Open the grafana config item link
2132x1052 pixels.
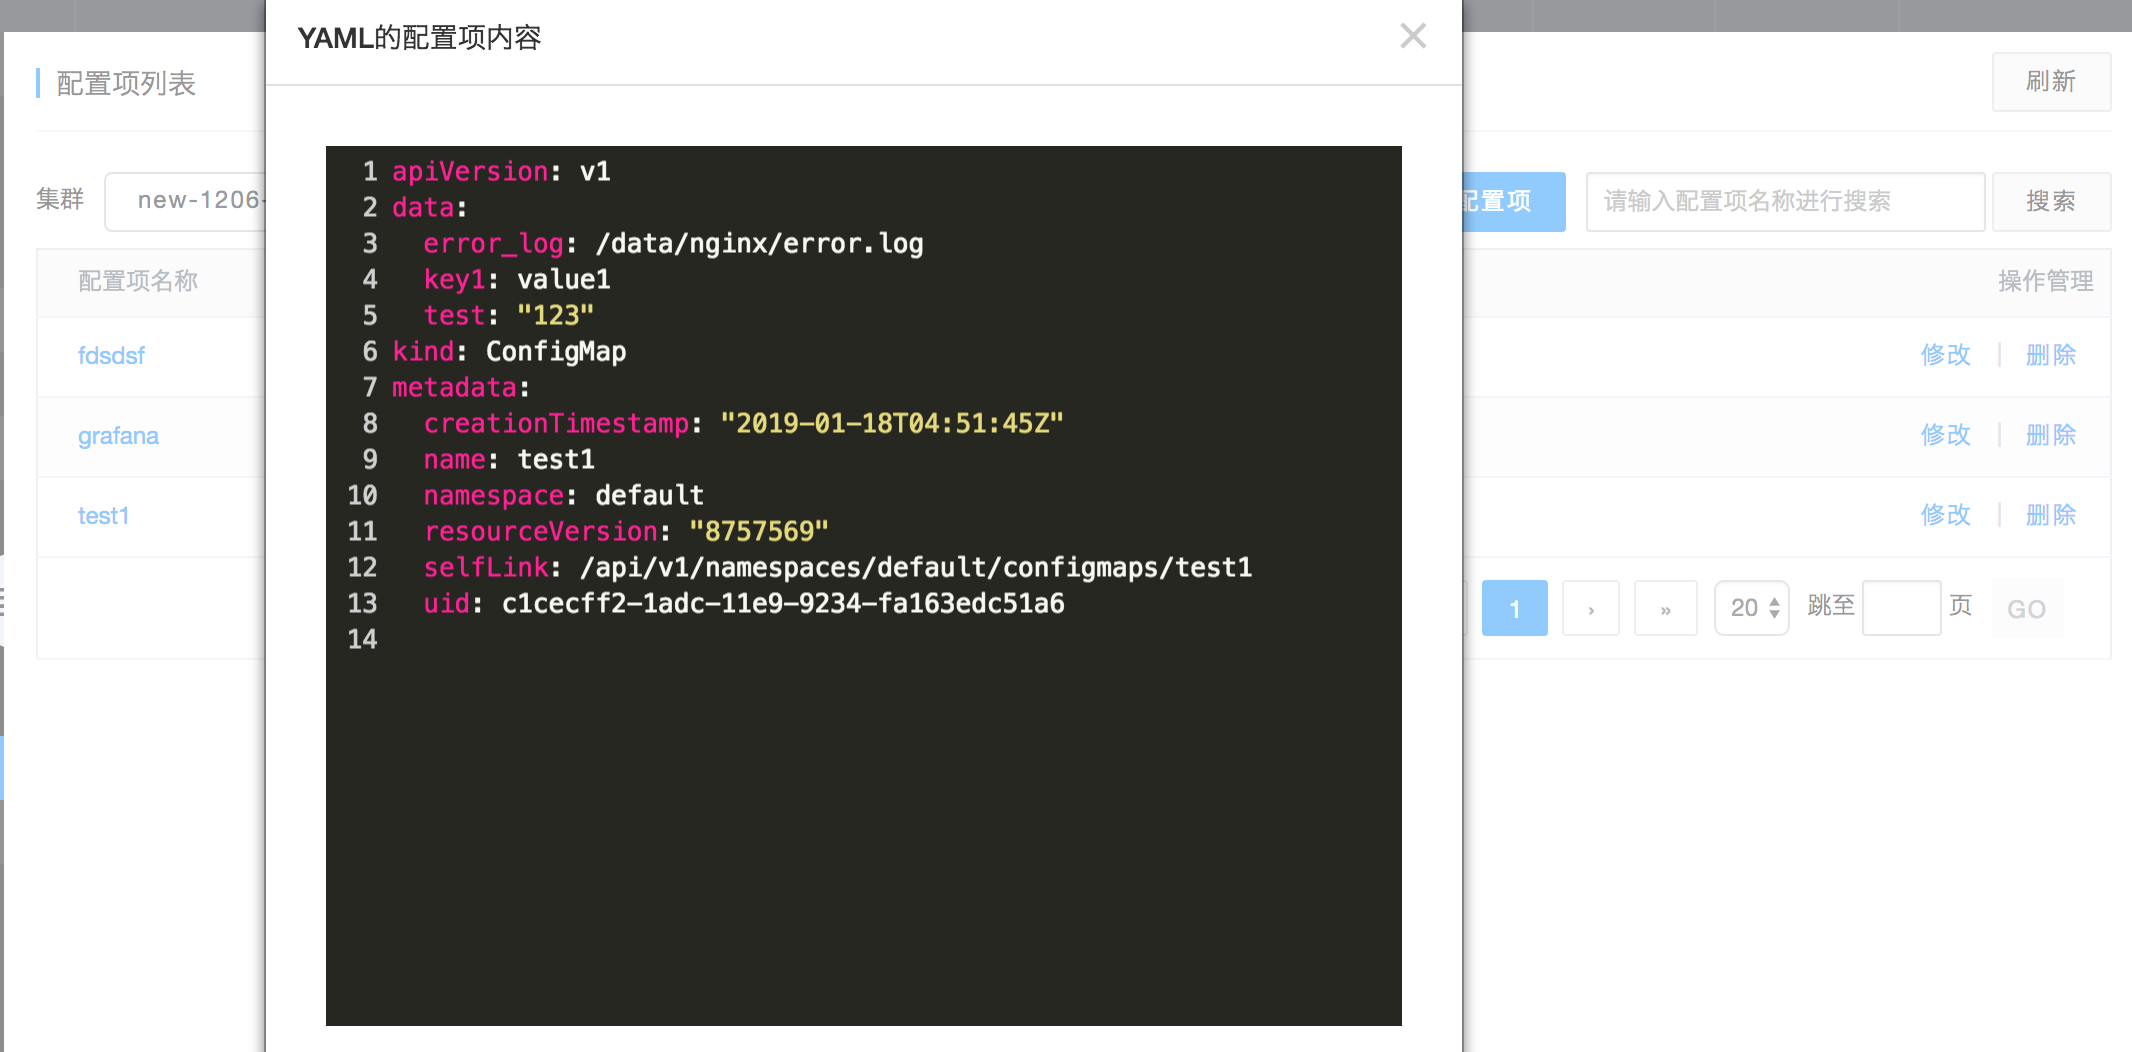tap(118, 436)
